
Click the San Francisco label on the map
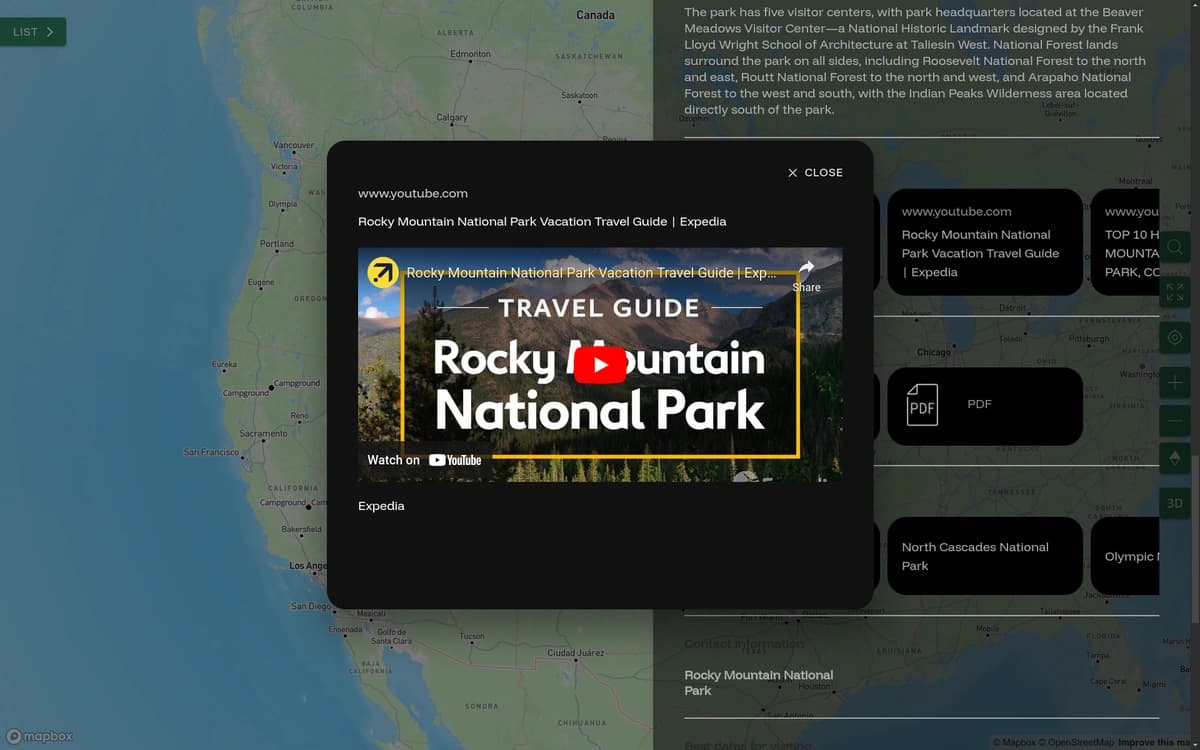click(211, 452)
